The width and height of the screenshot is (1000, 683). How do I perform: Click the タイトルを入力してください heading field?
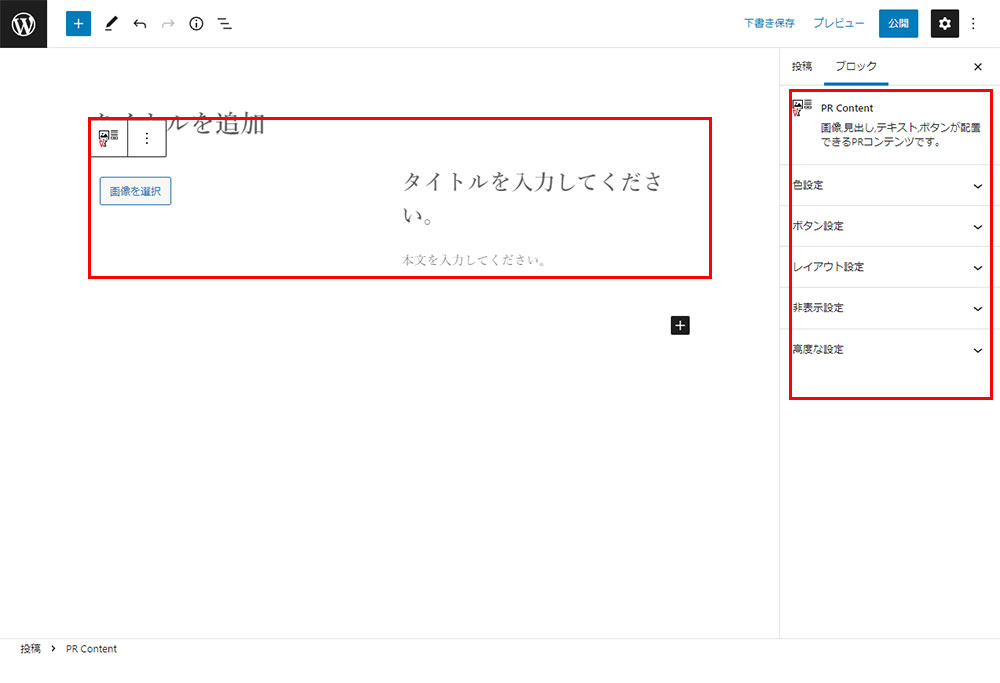coord(532,198)
